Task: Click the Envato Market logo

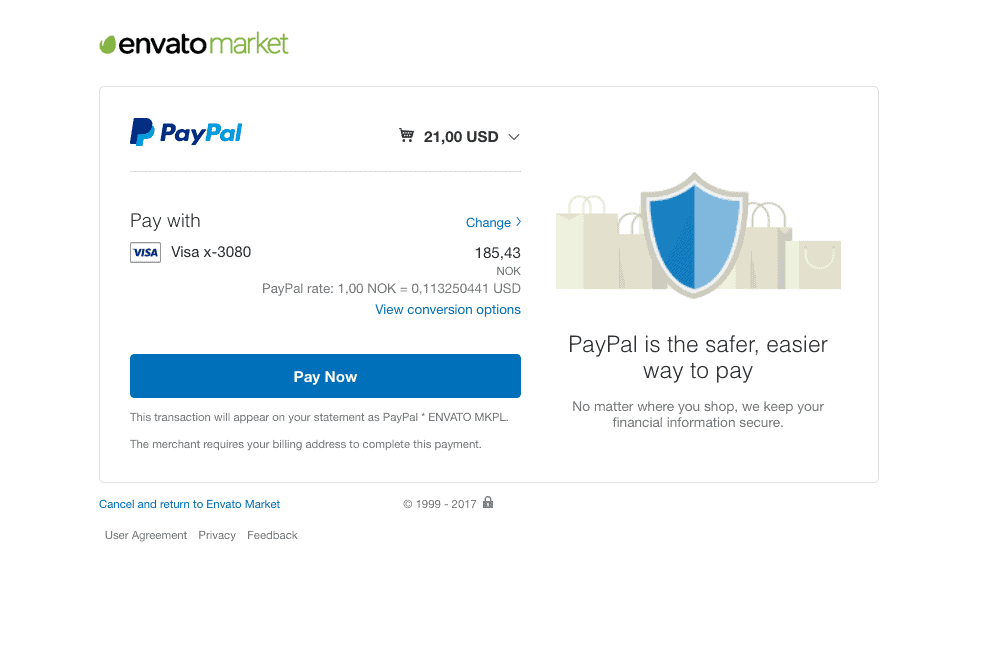Action: pos(194,44)
